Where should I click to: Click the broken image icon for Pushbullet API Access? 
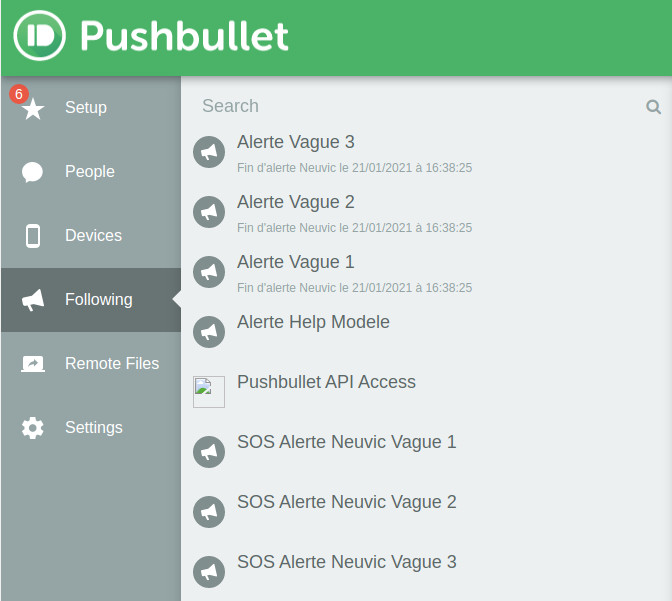click(x=209, y=392)
